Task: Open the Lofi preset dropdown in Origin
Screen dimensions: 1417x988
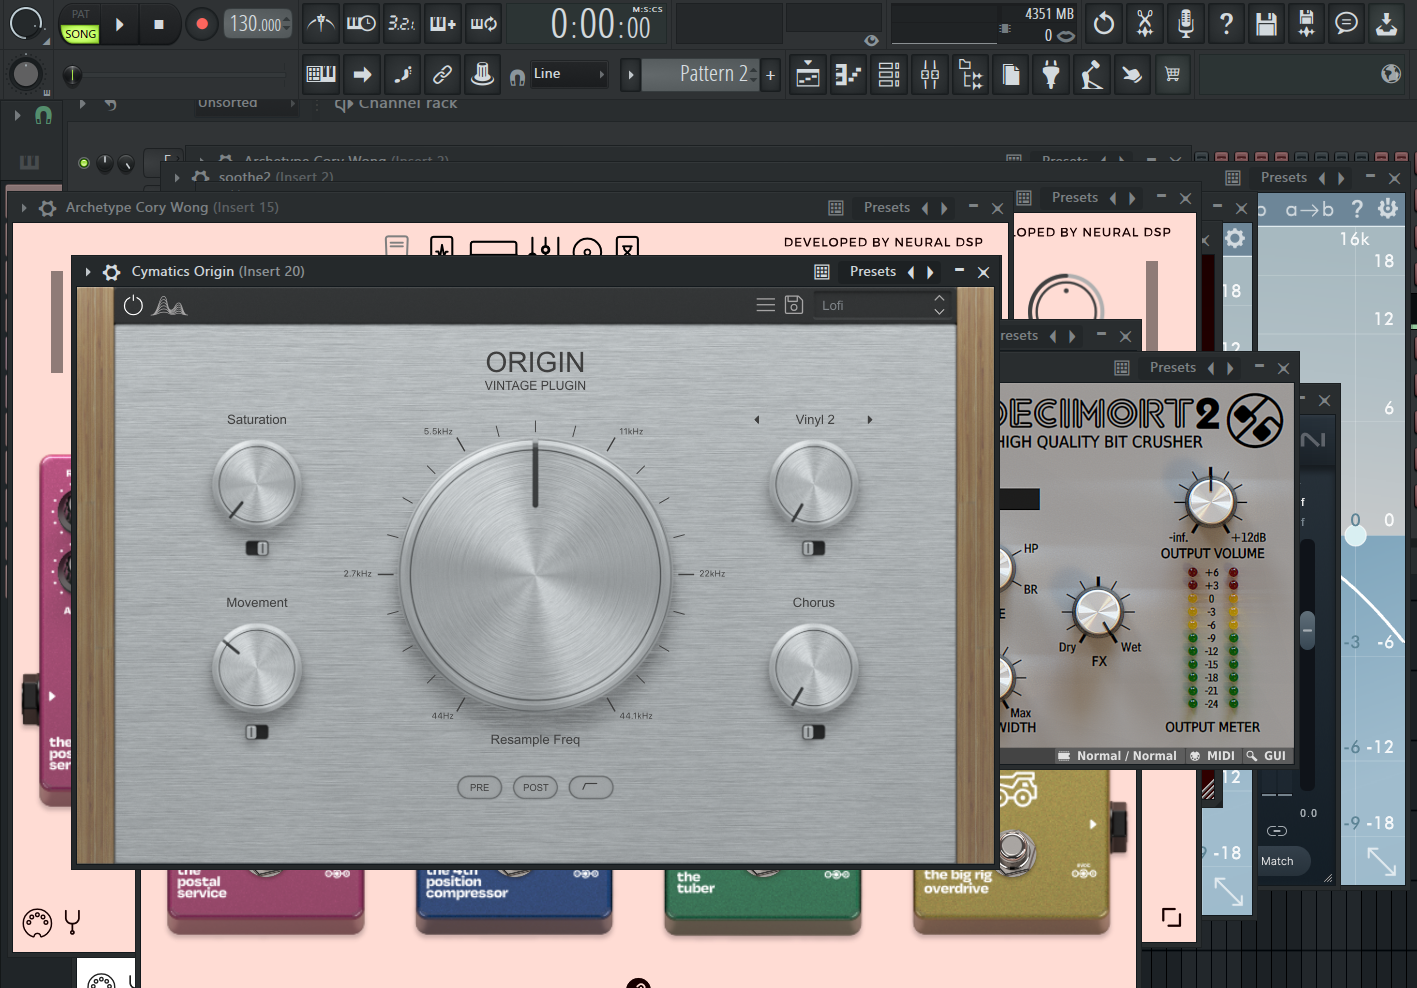Action: 880,305
